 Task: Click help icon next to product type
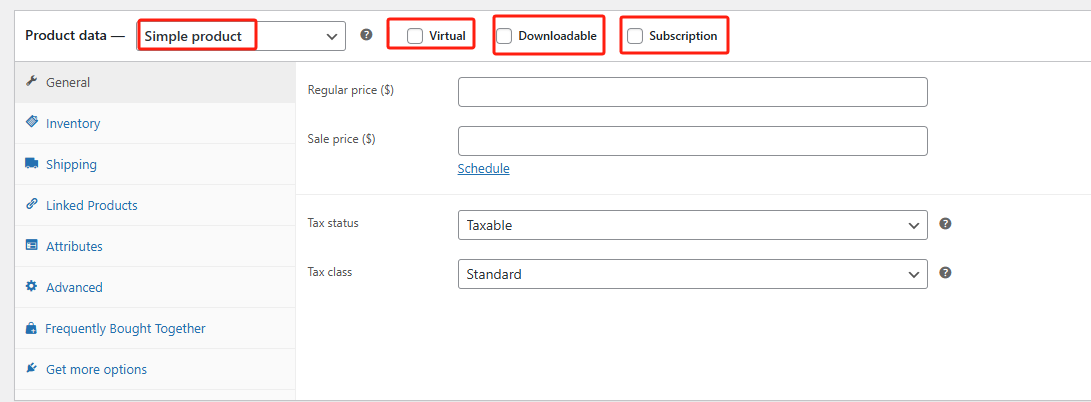[366, 35]
